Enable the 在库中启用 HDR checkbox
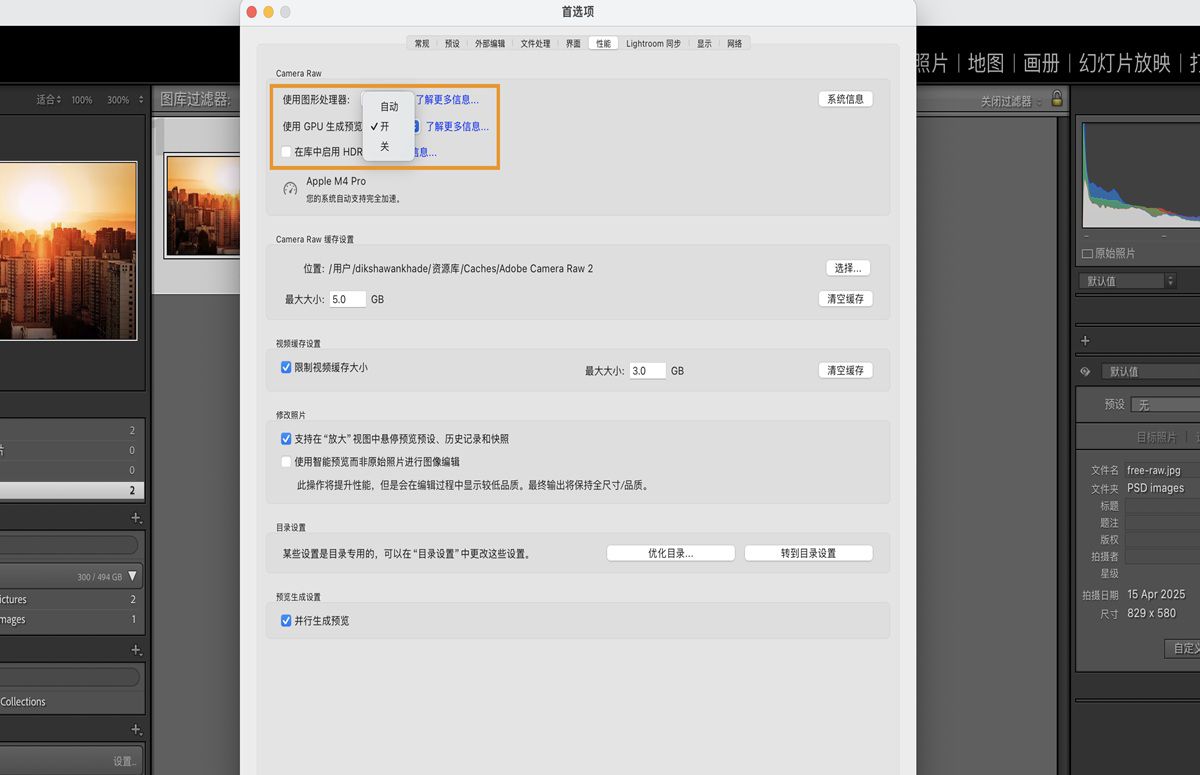1200x775 pixels. coord(287,152)
